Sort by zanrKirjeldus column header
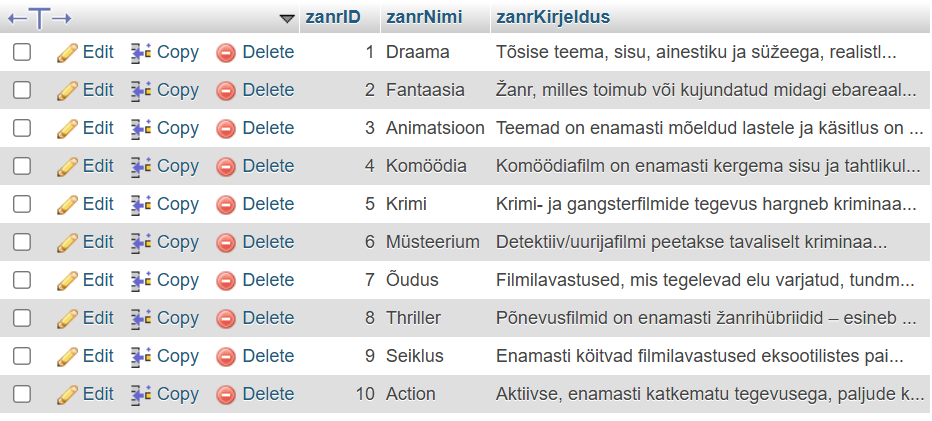Viewport: 932px width, 421px height. (x=553, y=17)
